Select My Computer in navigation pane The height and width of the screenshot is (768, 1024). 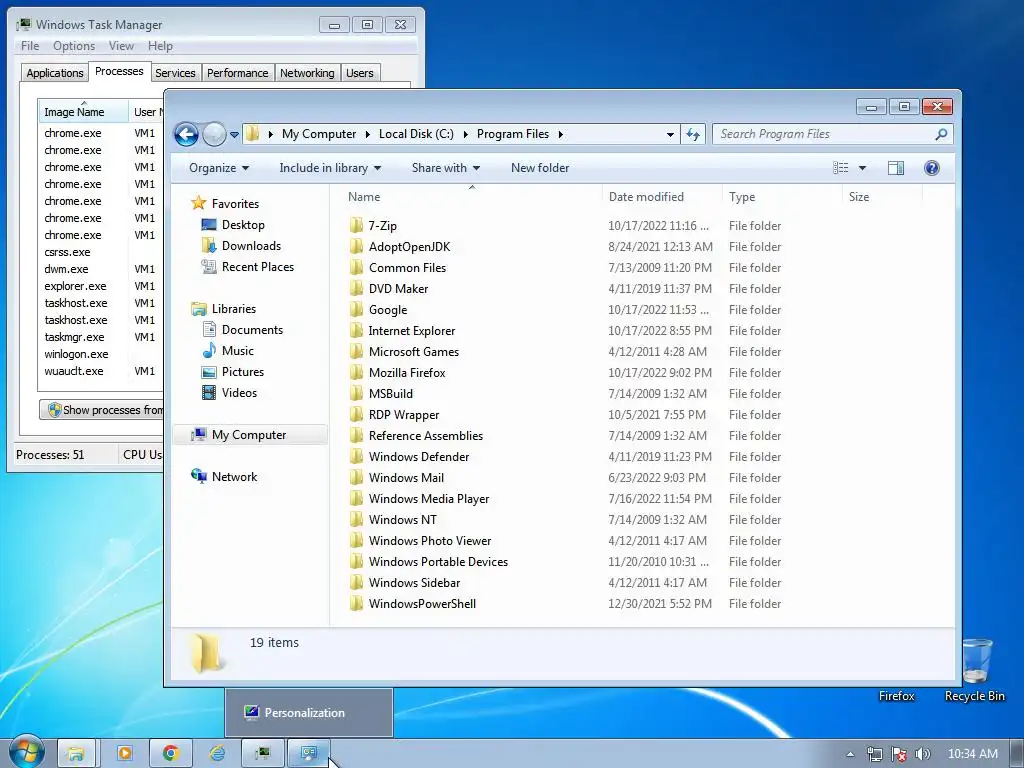[249, 435]
